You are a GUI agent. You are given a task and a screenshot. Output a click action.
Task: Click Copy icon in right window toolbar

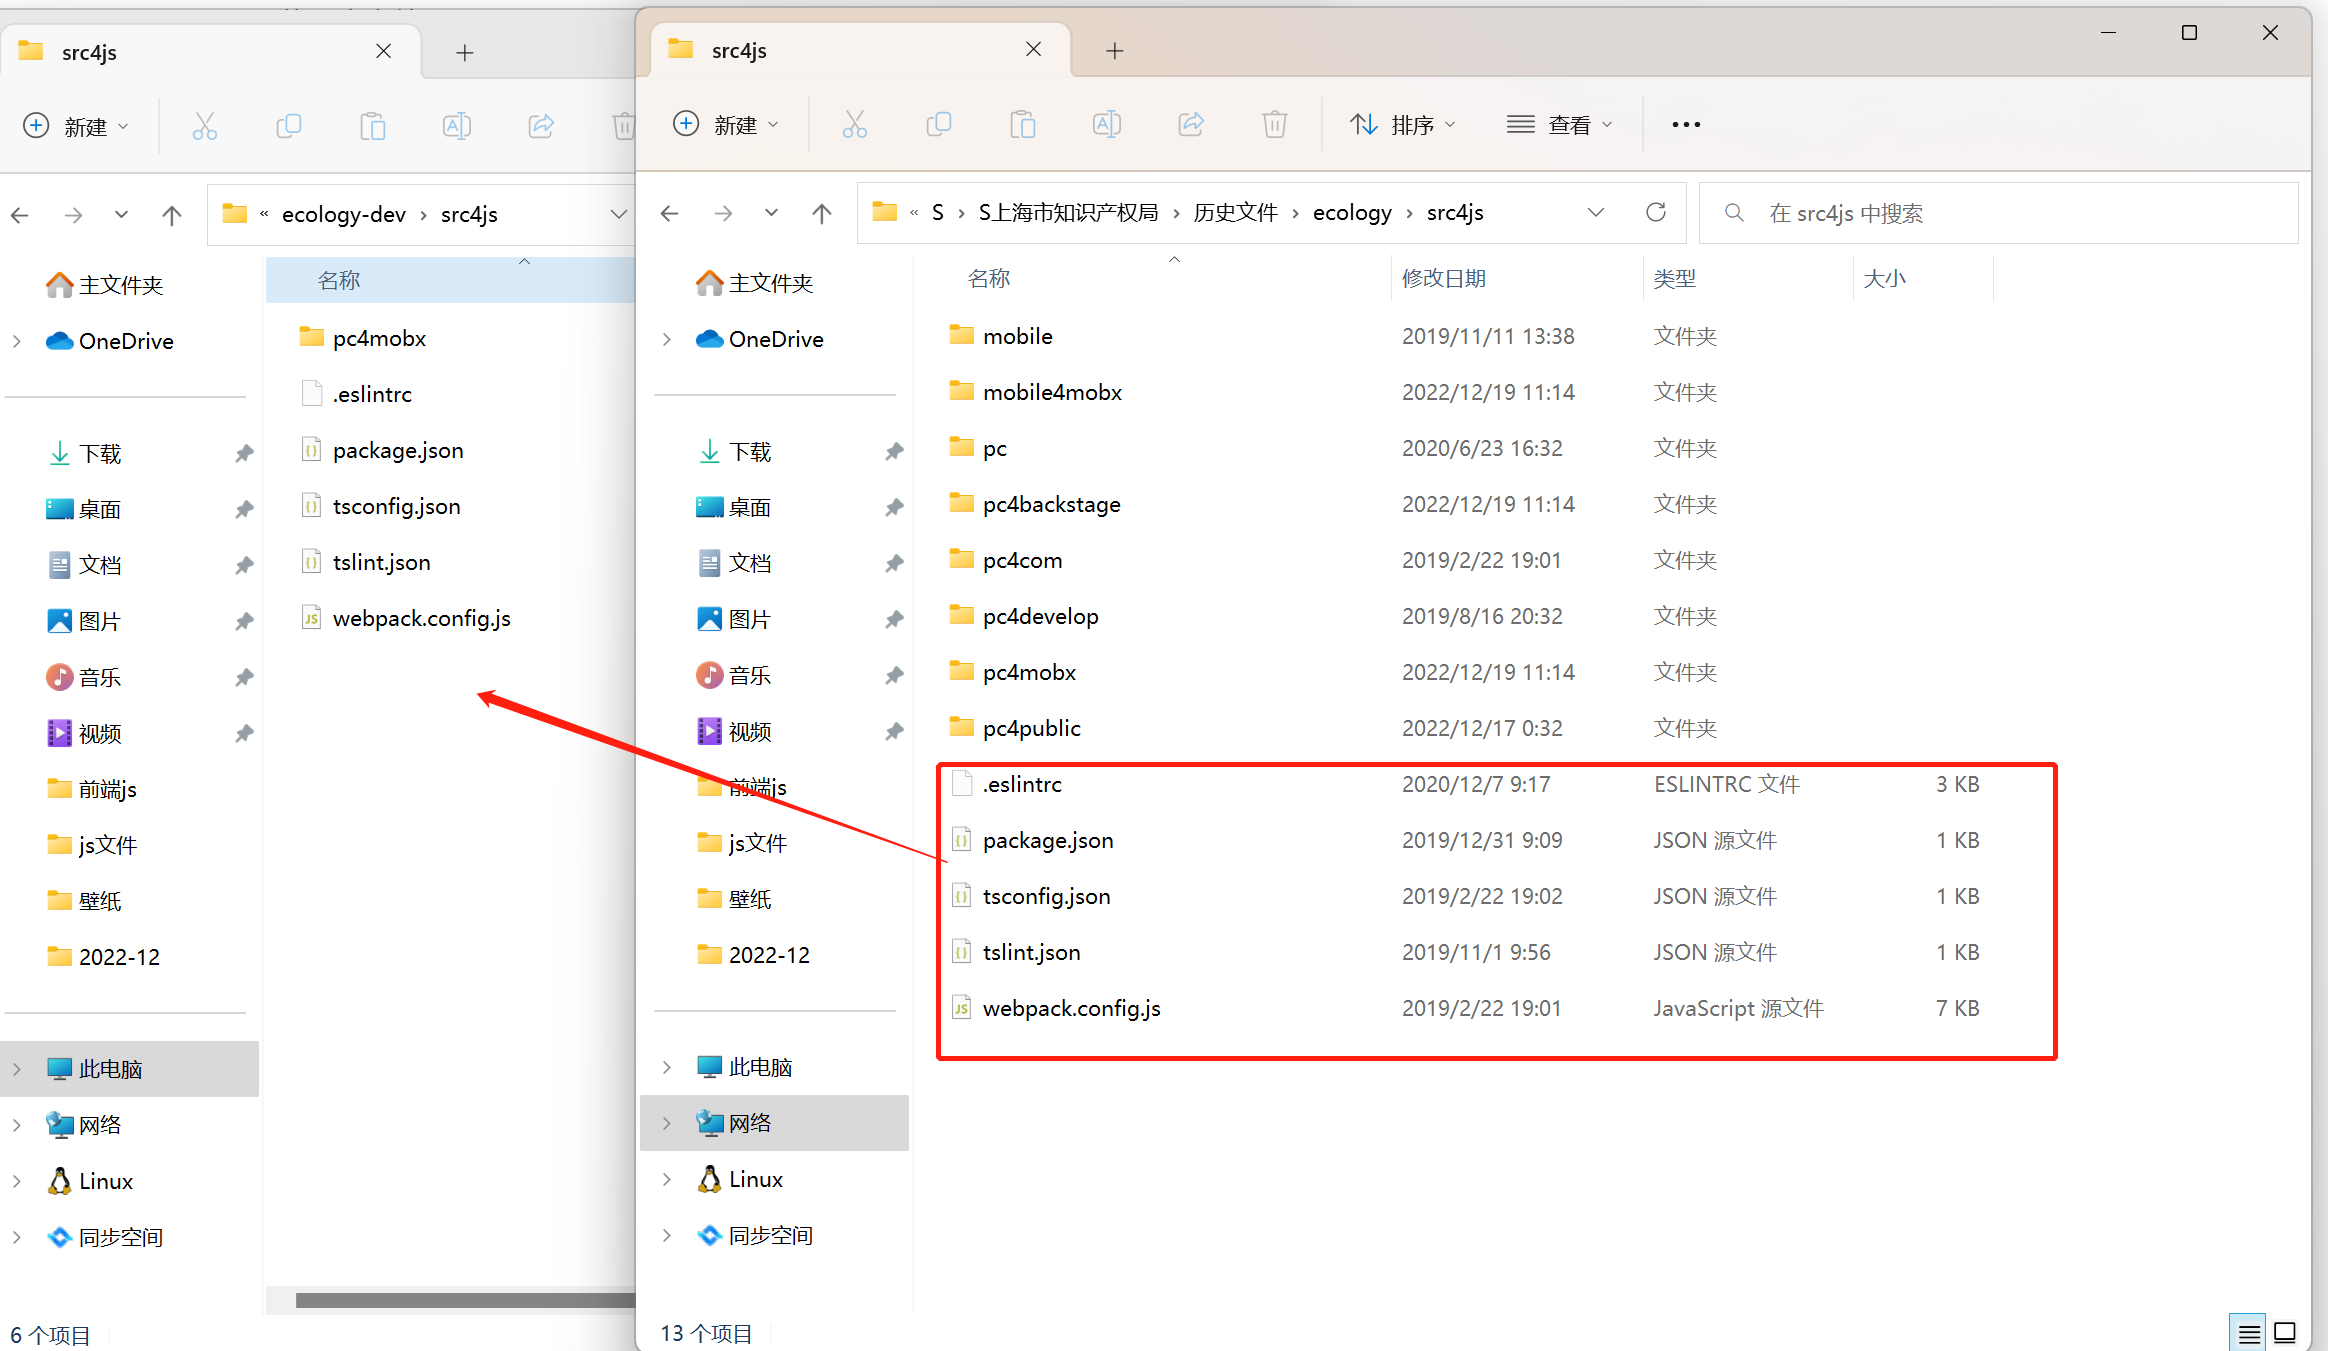click(938, 125)
